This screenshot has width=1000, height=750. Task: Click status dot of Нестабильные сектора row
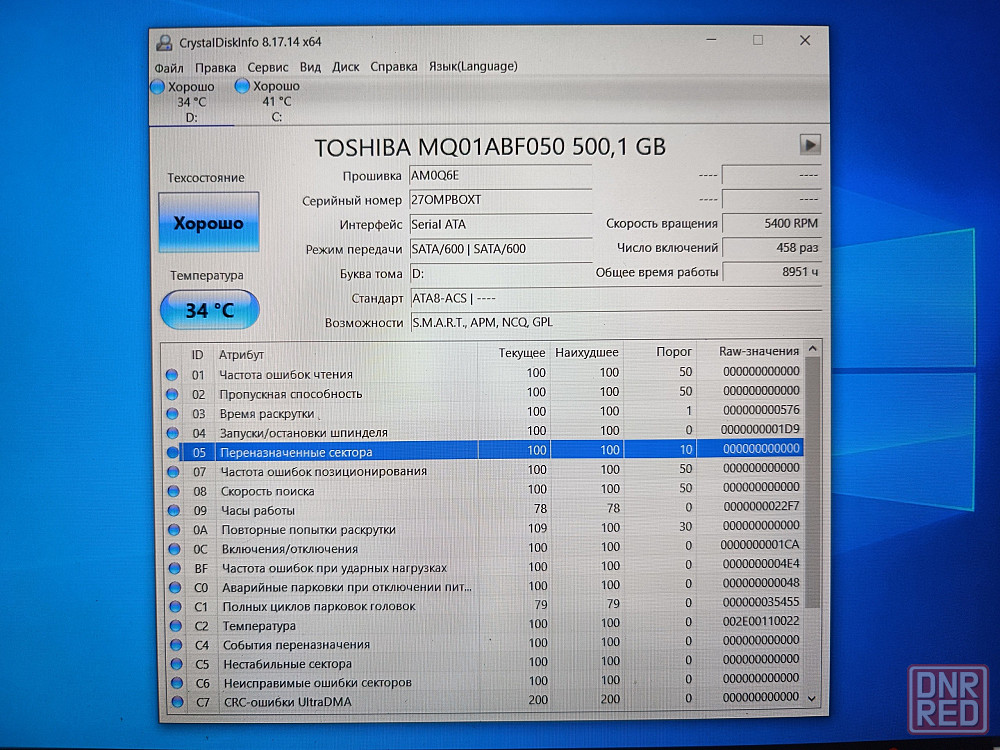click(x=177, y=664)
